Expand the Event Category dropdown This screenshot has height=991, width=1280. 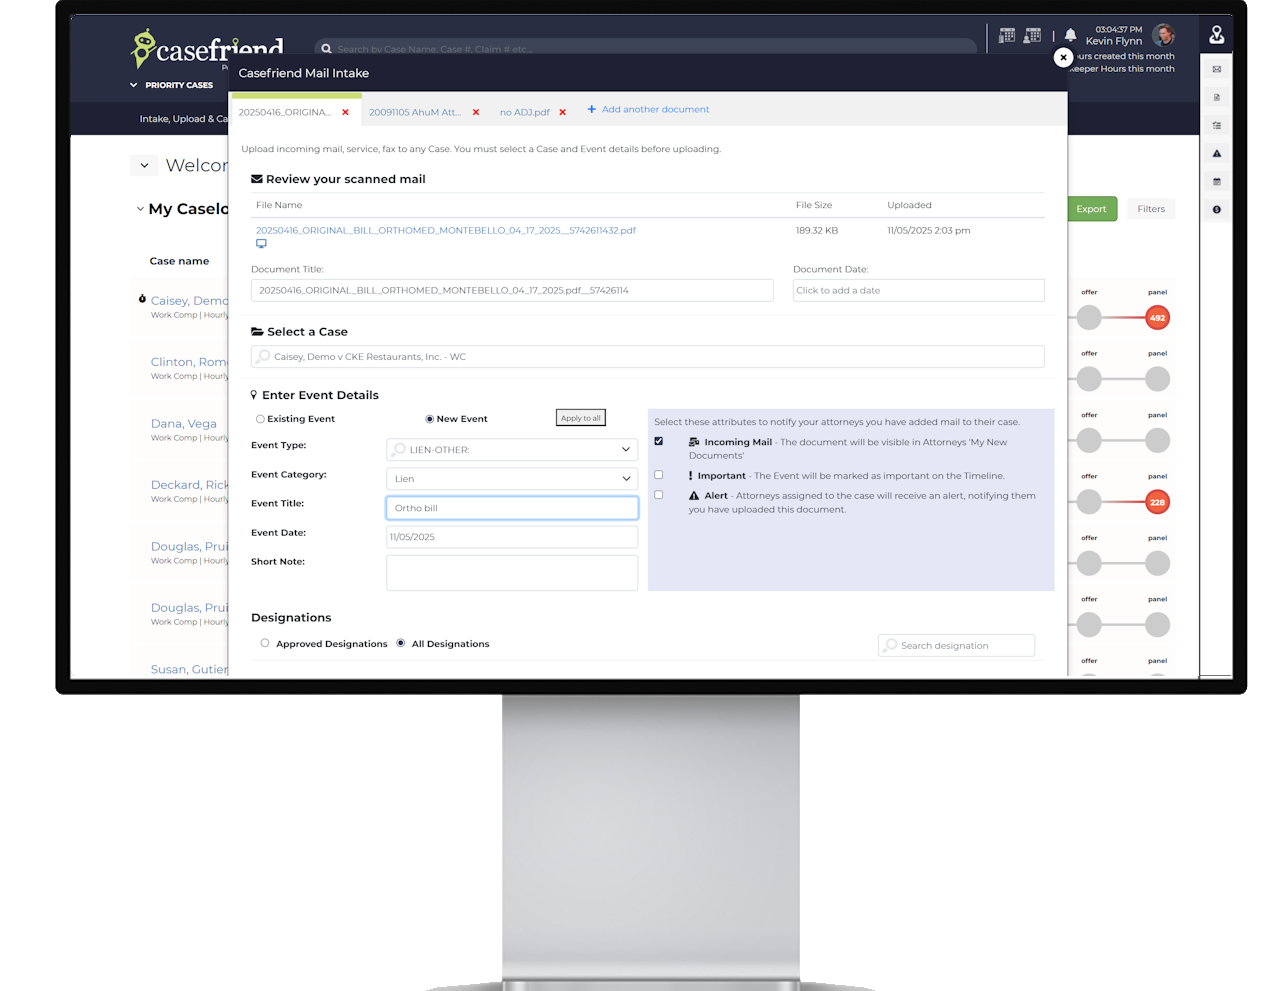512,479
